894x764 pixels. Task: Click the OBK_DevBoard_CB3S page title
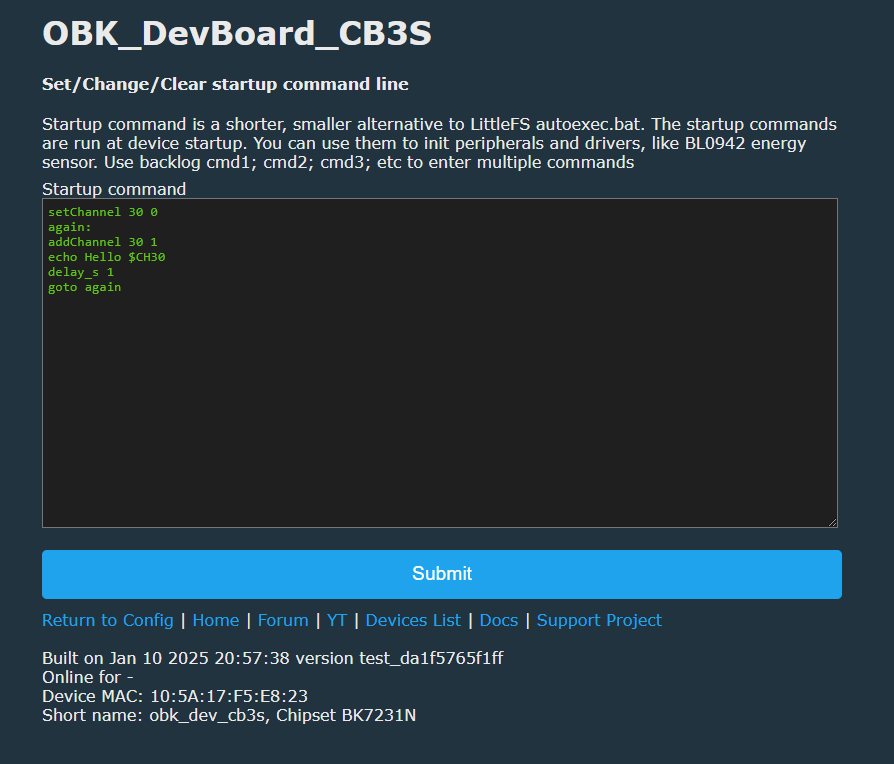[237, 34]
